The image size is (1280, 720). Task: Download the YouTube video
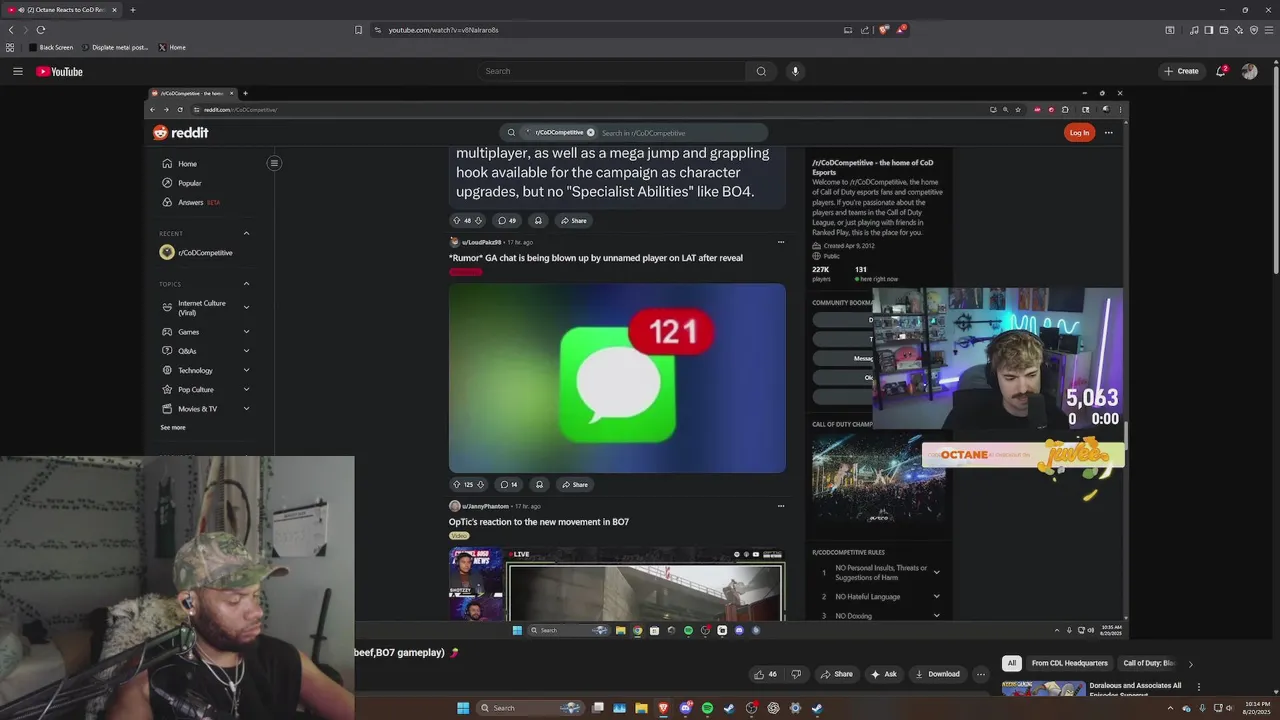(x=938, y=674)
